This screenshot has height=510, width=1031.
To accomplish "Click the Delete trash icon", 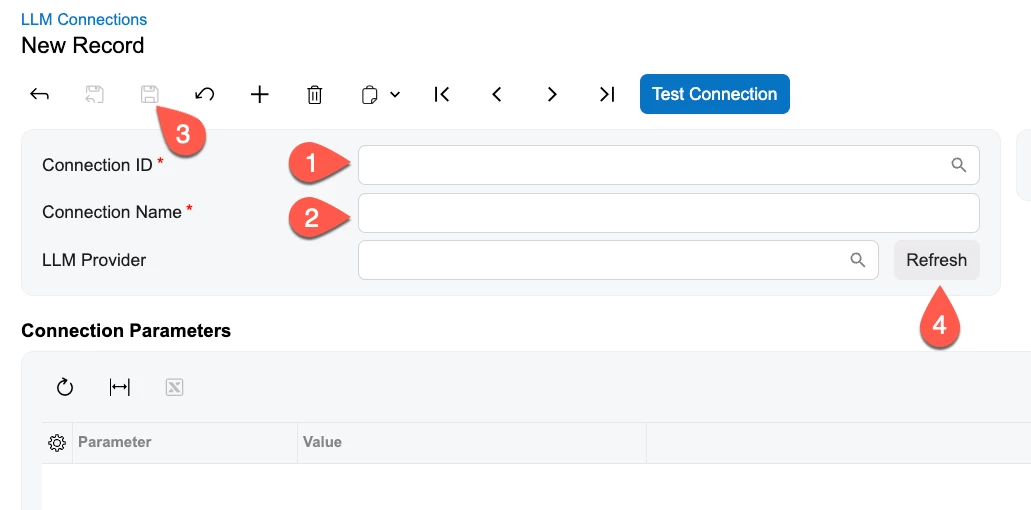I will 315,95.
